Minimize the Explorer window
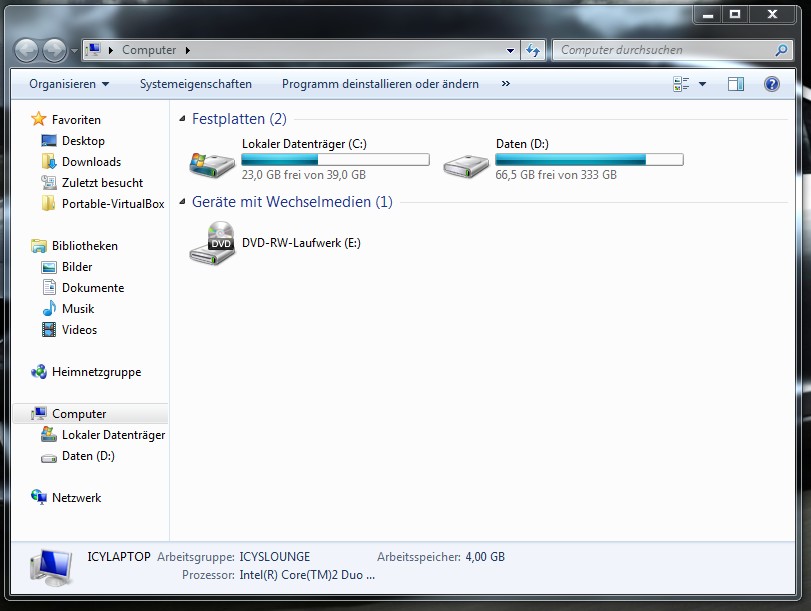 [708, 15]
